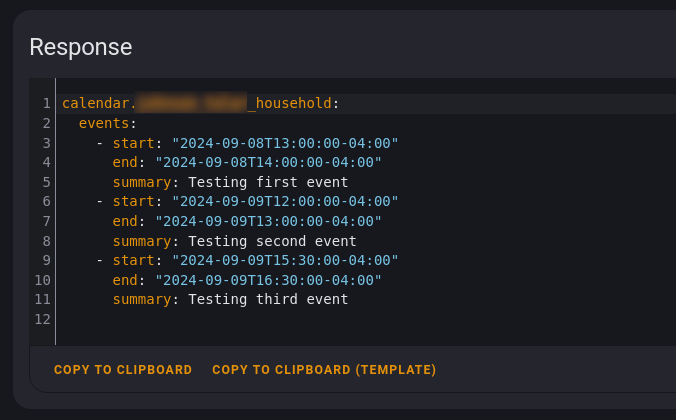Click end time of first event
676x420 pixels.
tap(268, 162)
